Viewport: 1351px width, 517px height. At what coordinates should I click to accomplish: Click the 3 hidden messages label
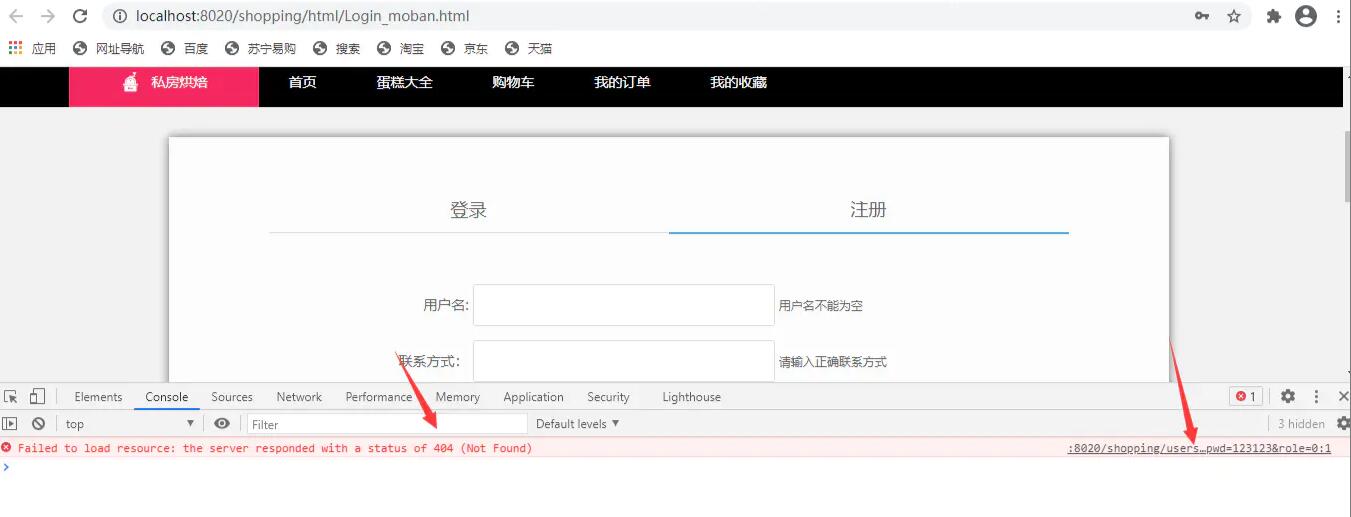pyautogui.click(x=1301, y=424)
